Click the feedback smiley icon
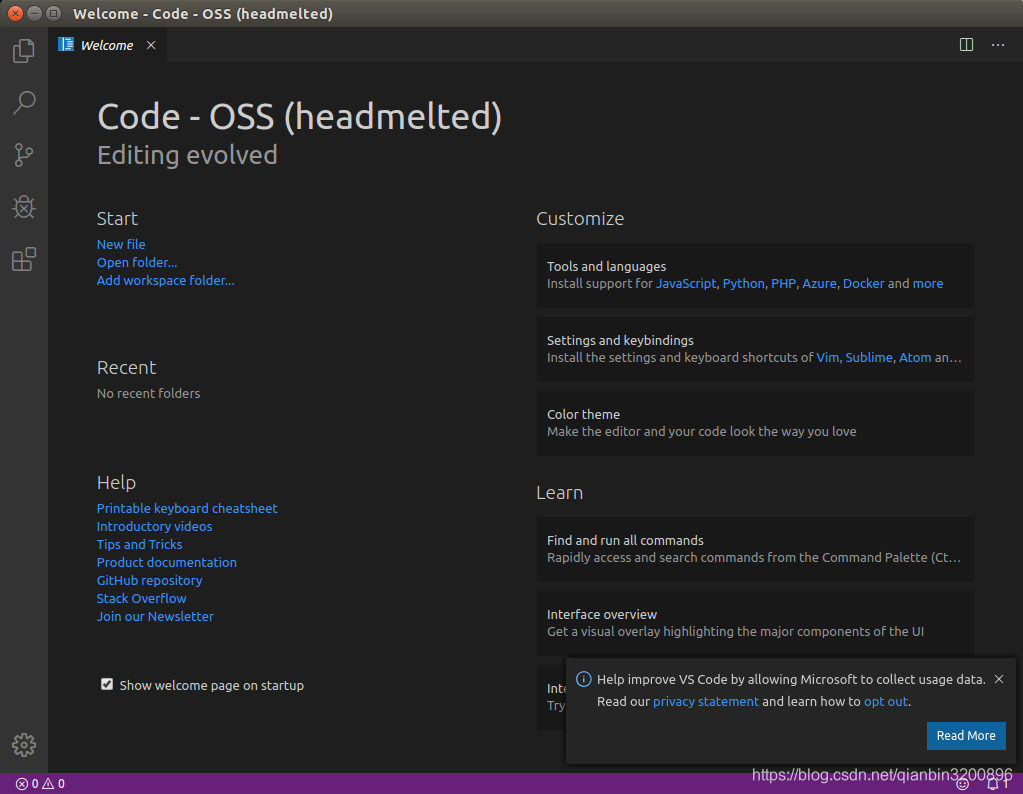The width and height of the screenshot is (1023, 794). [962, 784]
